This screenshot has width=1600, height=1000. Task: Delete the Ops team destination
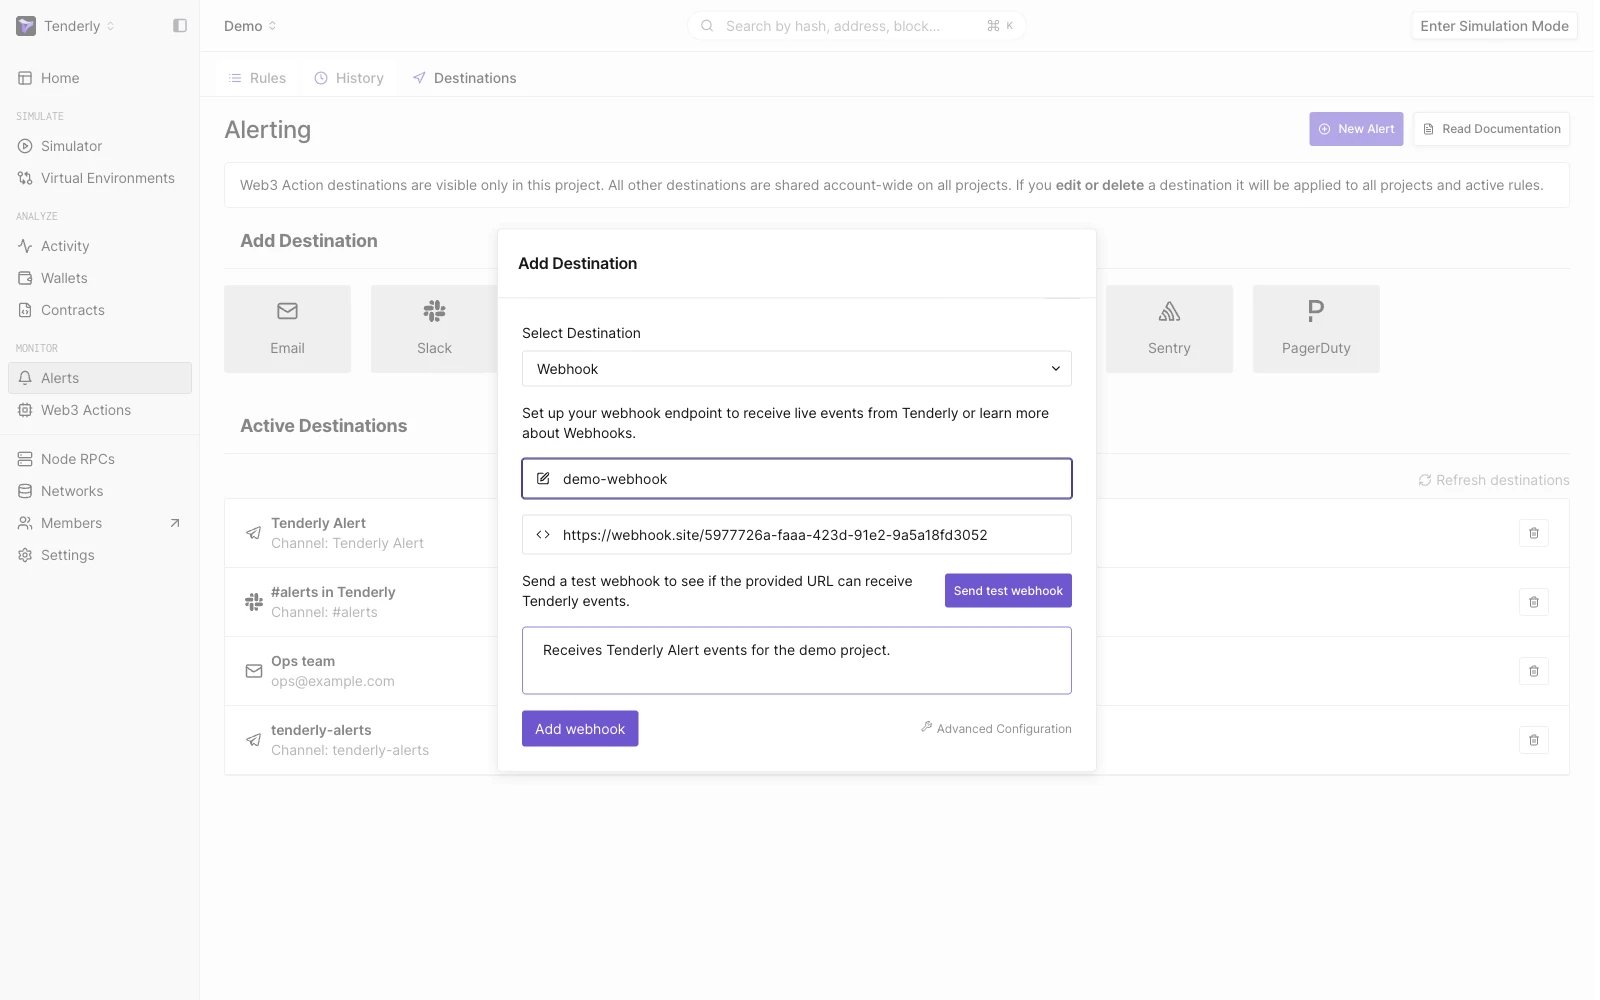[1534, 671]
